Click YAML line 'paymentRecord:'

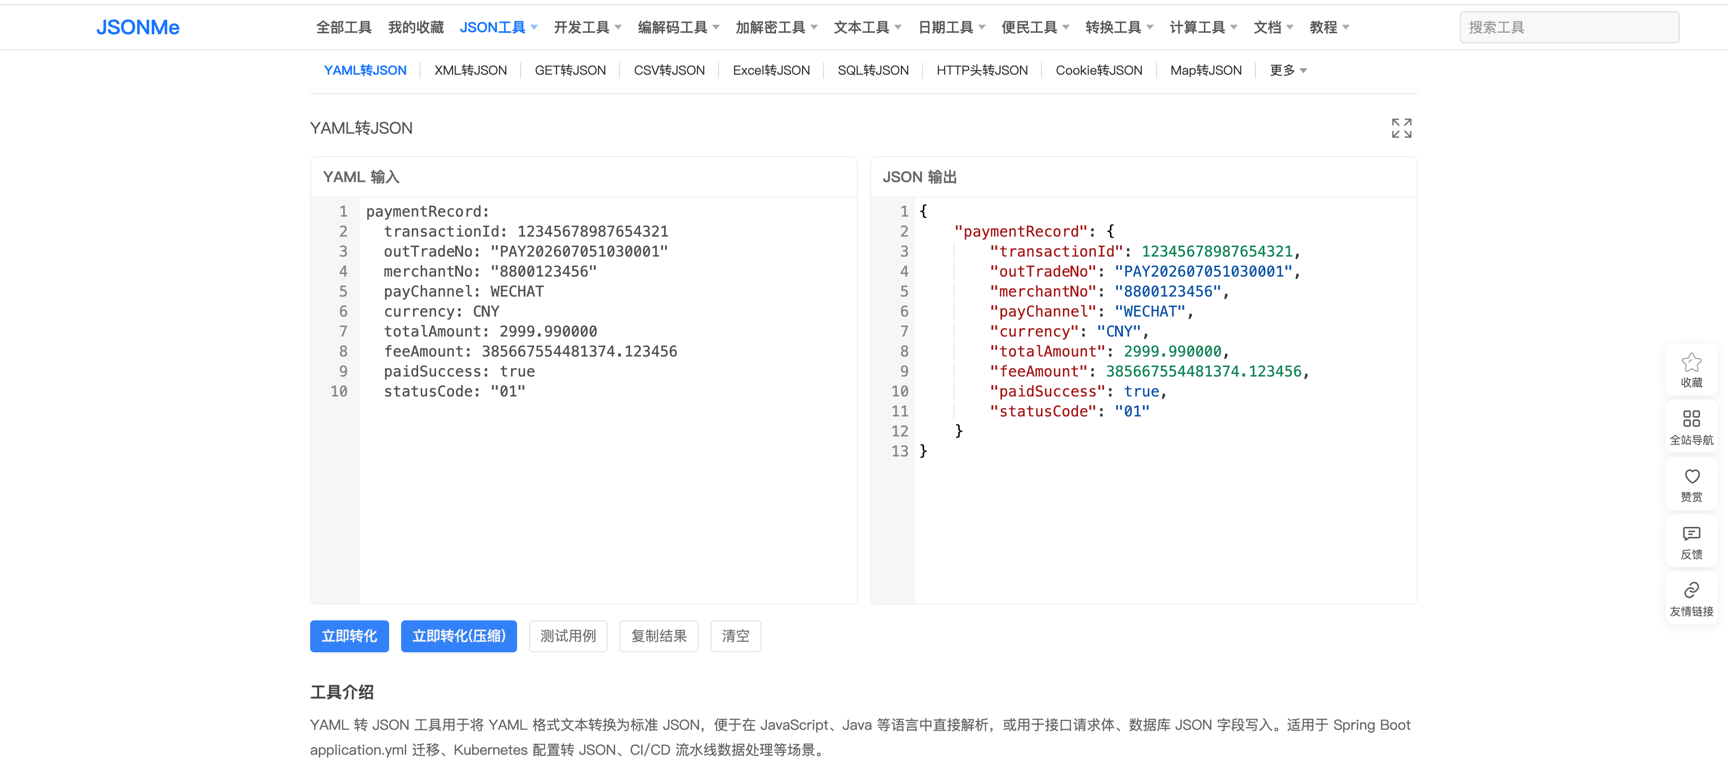428,211
